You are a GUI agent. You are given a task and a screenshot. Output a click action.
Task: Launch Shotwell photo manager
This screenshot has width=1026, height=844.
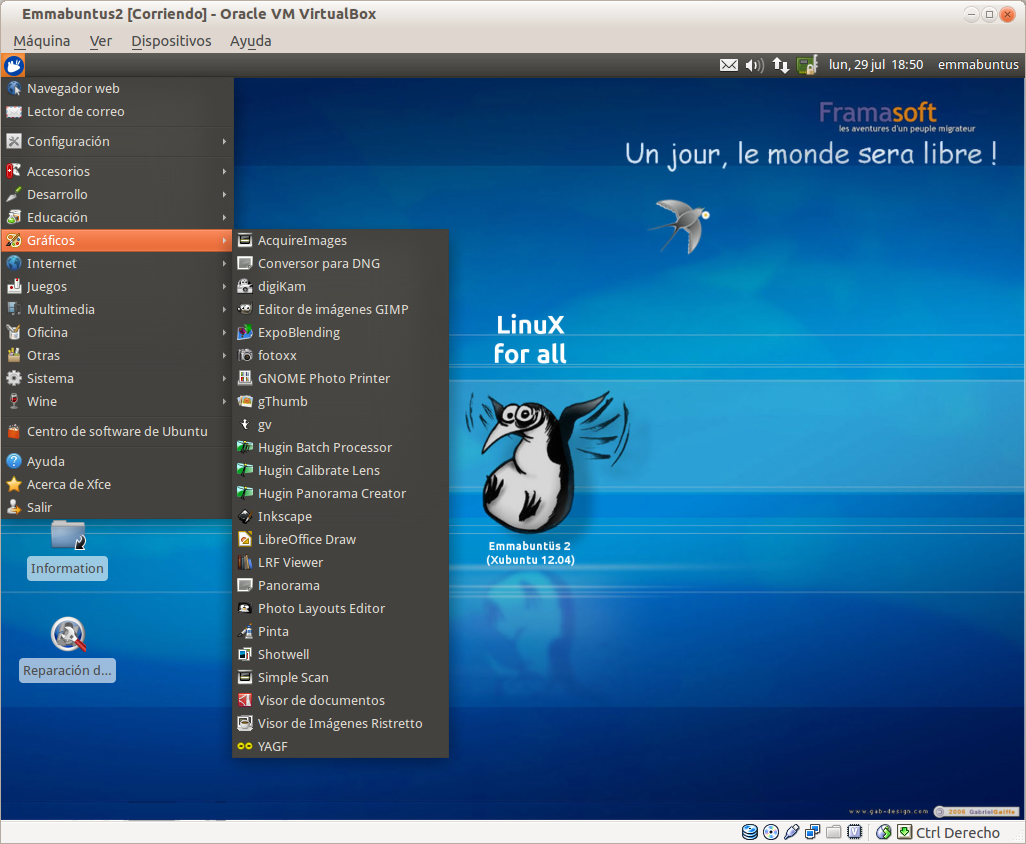[x=283, y=654]
